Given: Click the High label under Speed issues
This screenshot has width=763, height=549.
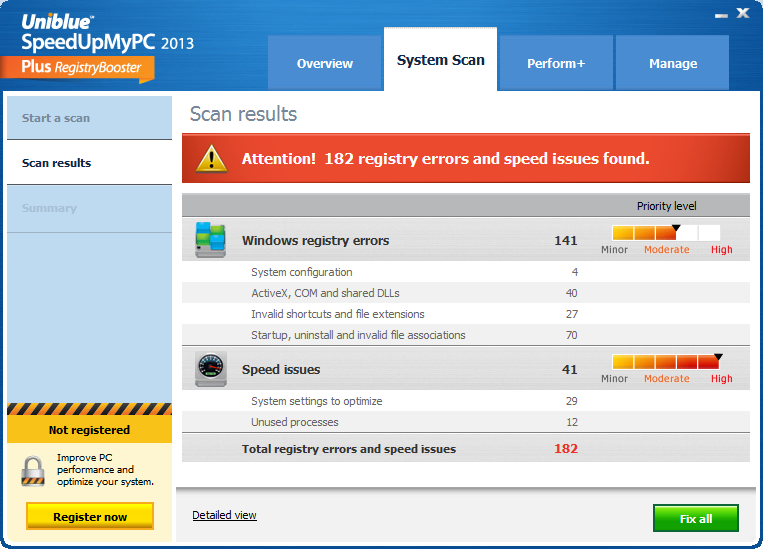Looking at the screenshot, I should (721, 378).
